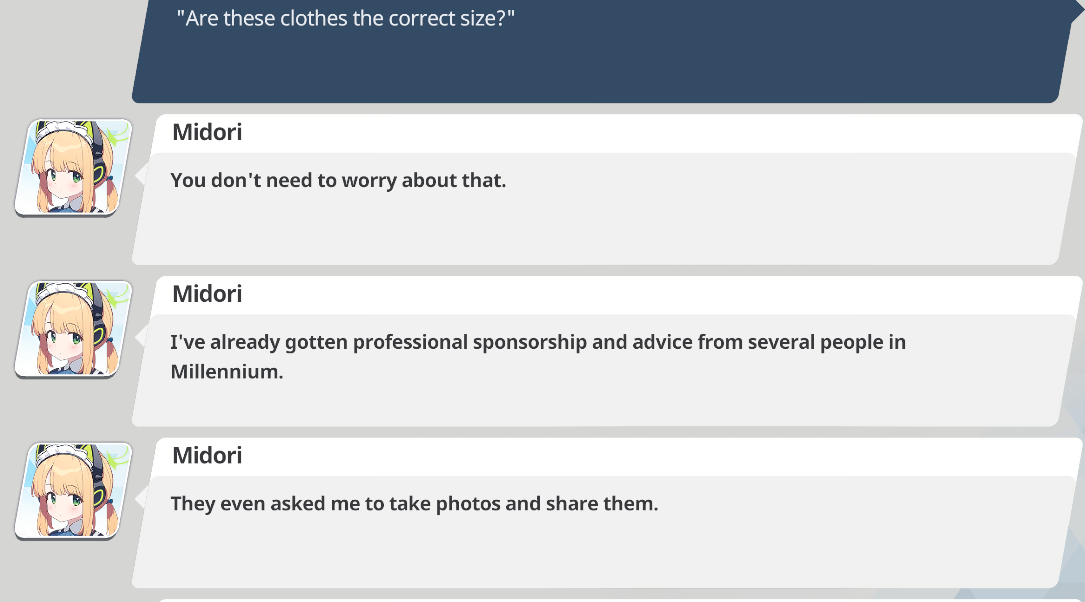This screenshot has width=1085, height=602.
Task: Click the speech bubble tail of the first message
Action: click(x=142, y=177)
